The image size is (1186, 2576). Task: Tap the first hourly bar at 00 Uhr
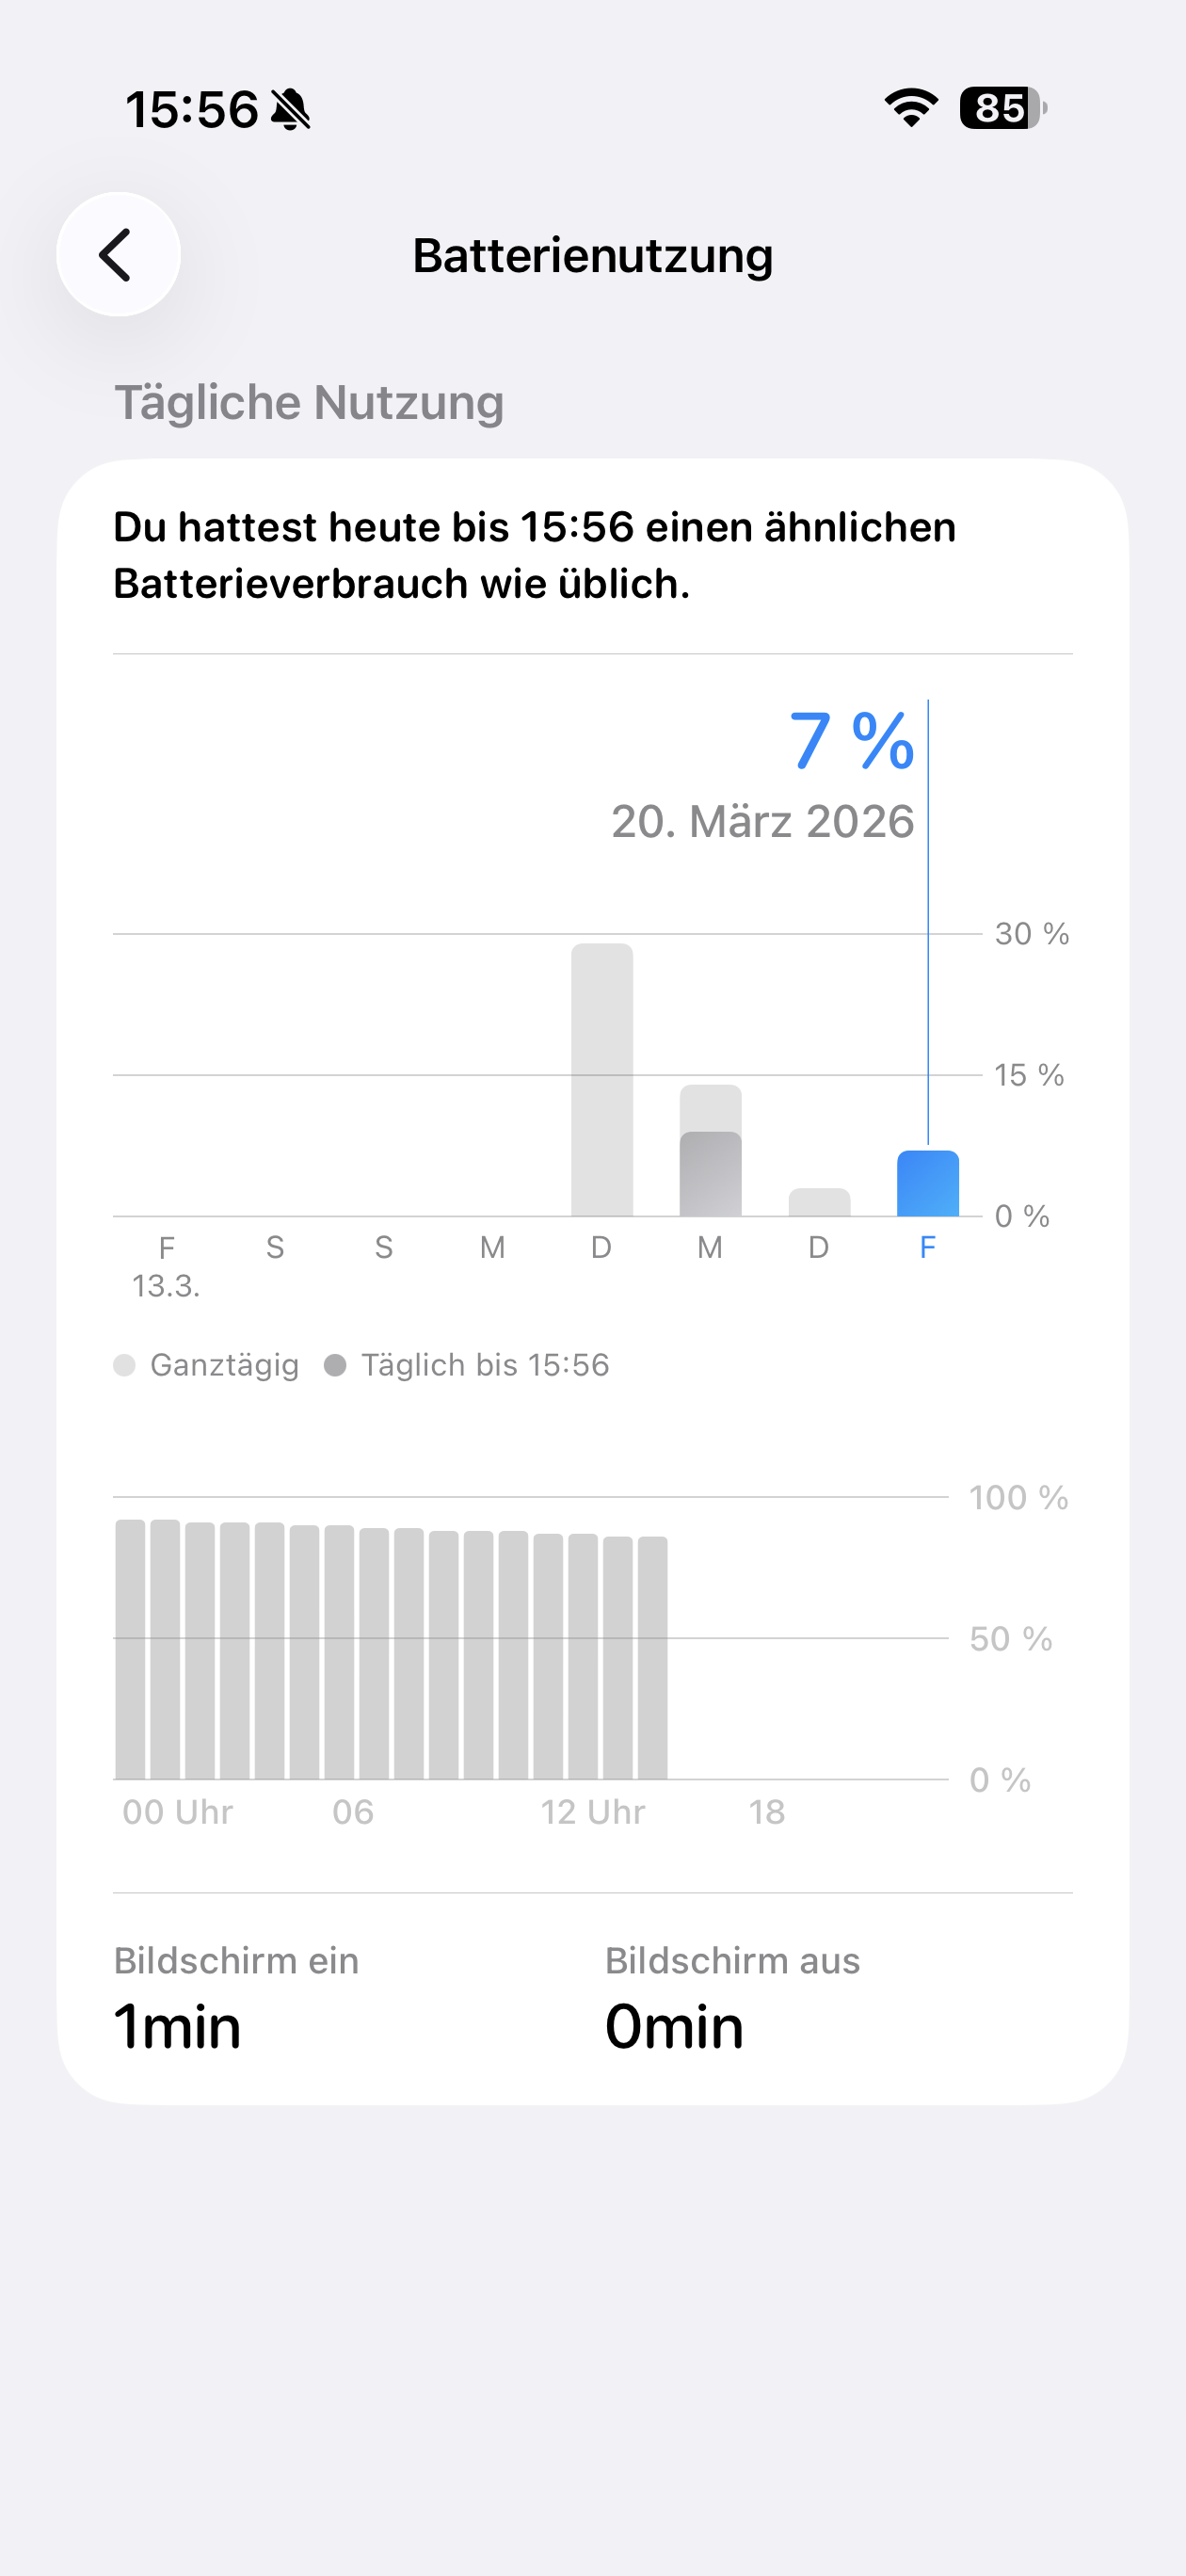click(130, 1650)
